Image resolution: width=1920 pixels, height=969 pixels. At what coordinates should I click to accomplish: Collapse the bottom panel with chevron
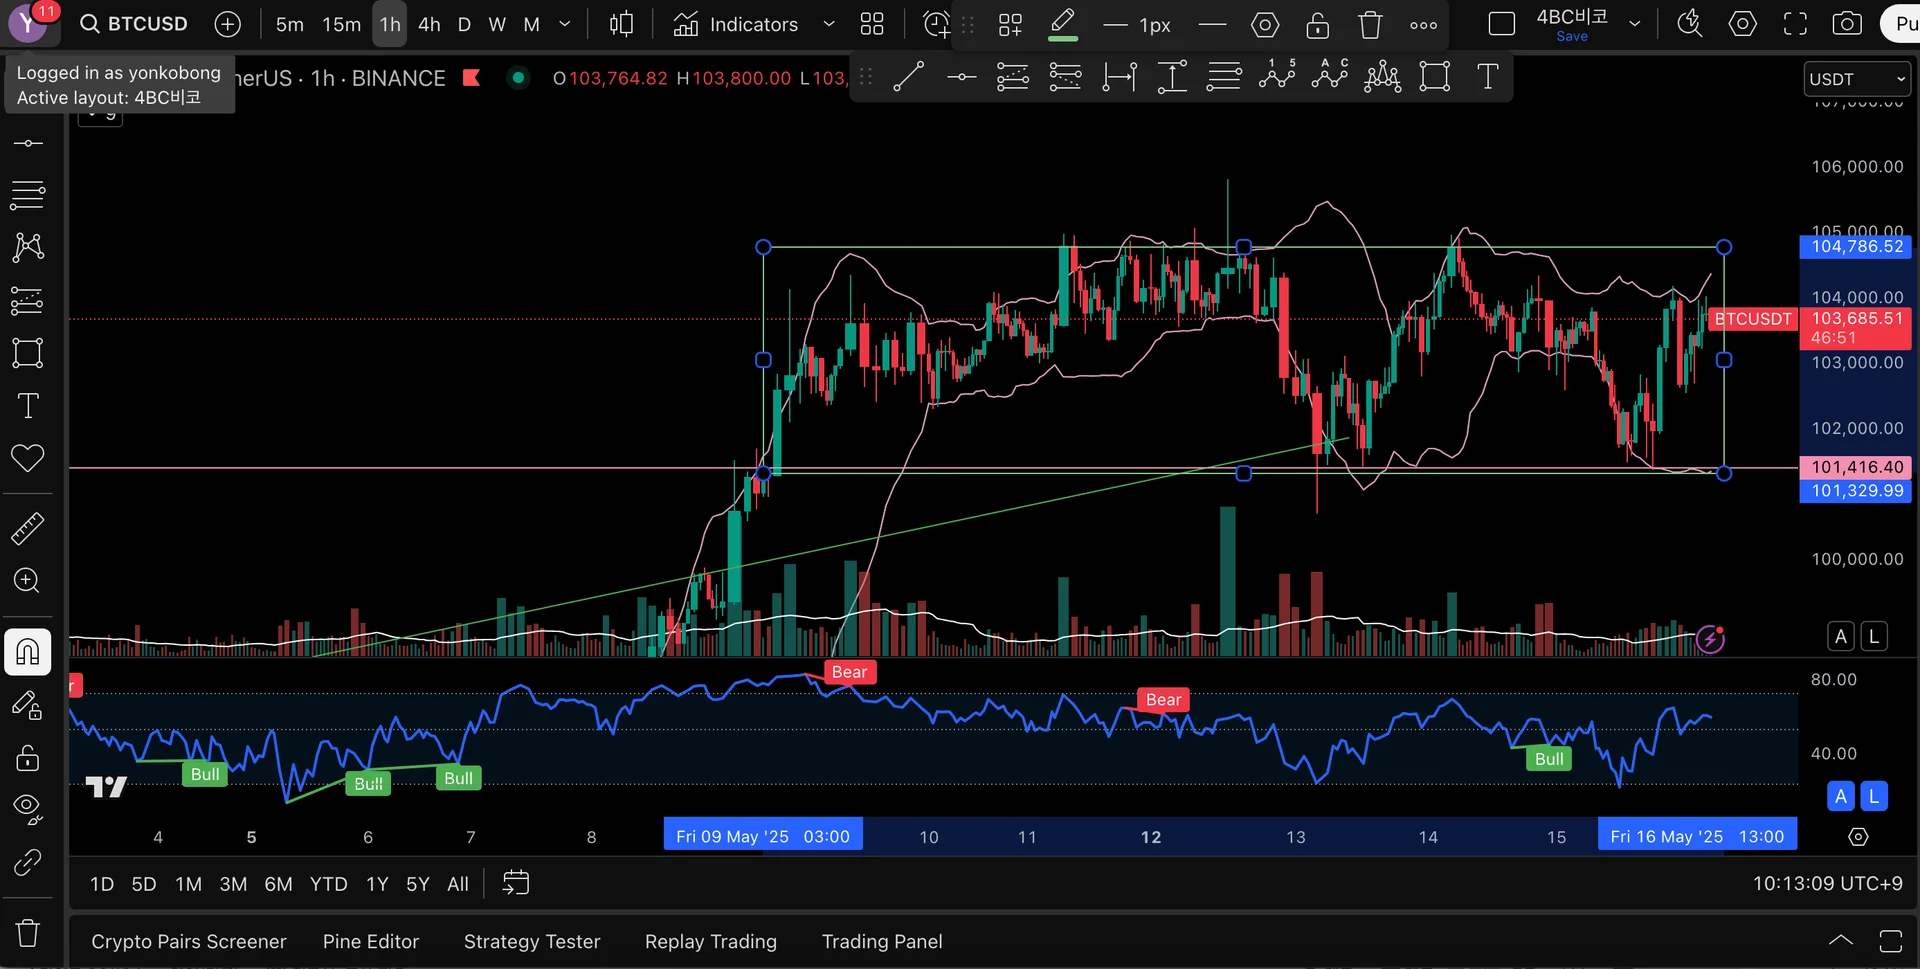pyautogui.click(x=1840, y=941)
